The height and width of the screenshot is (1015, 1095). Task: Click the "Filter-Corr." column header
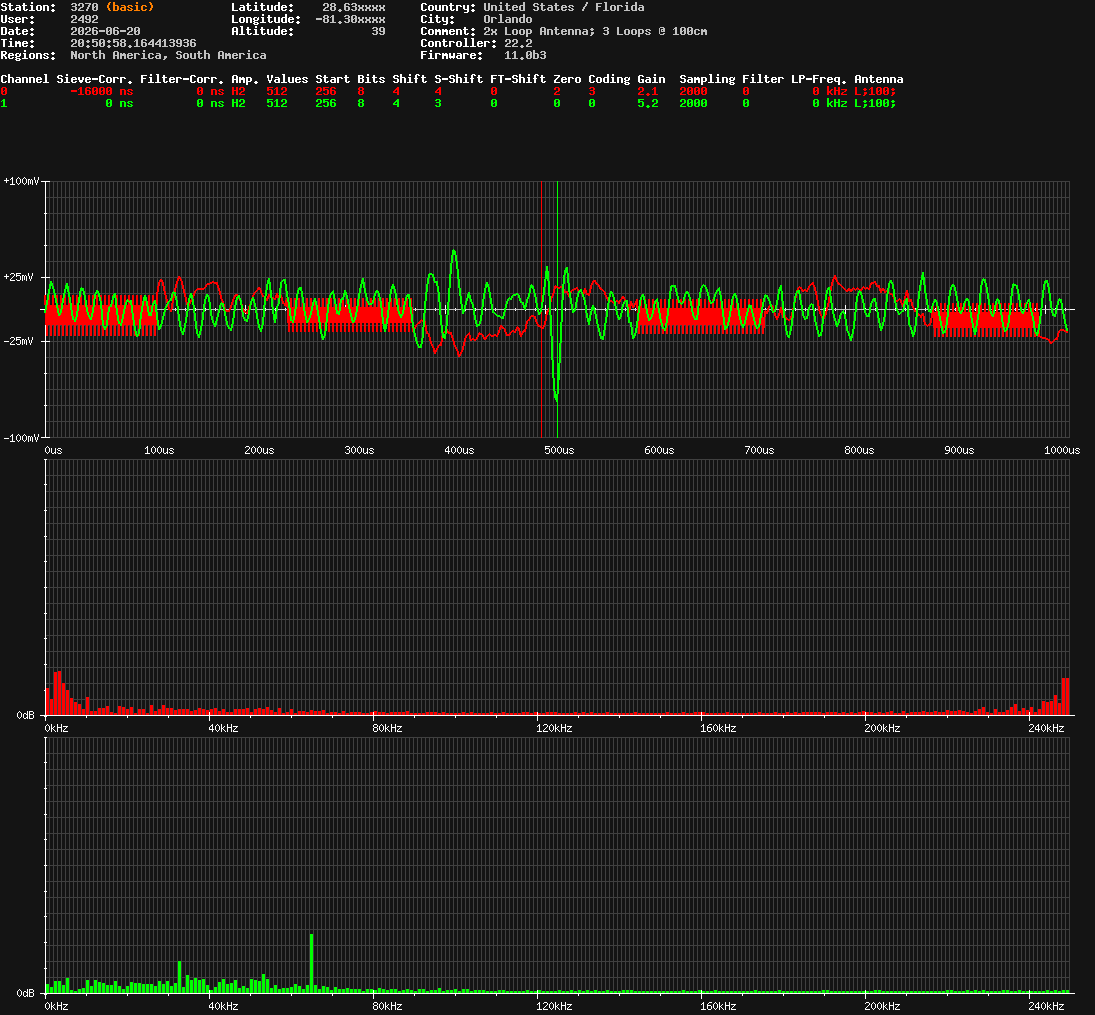pos(182,79)
